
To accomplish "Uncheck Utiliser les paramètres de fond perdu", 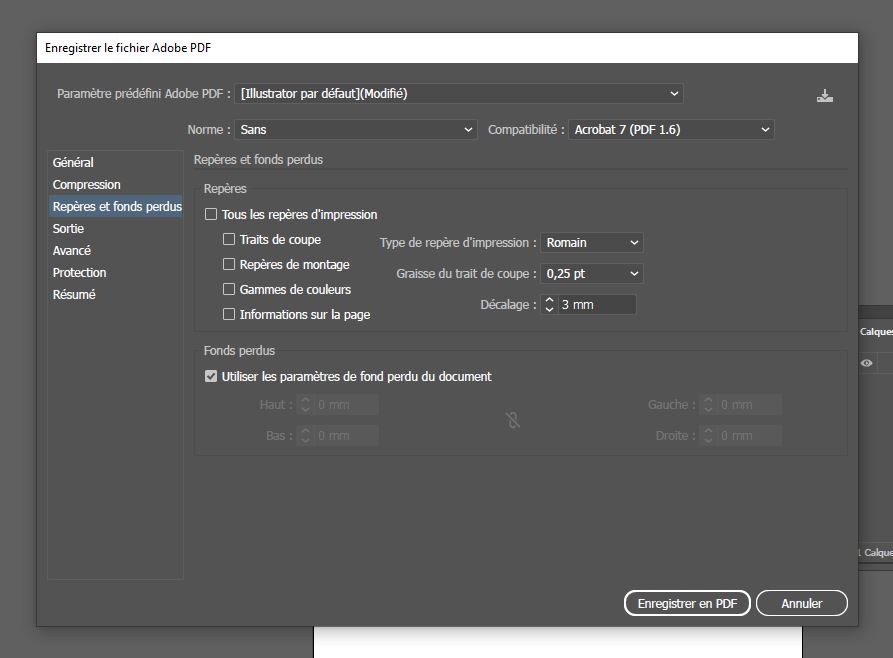I will click(x=211, y=377).
